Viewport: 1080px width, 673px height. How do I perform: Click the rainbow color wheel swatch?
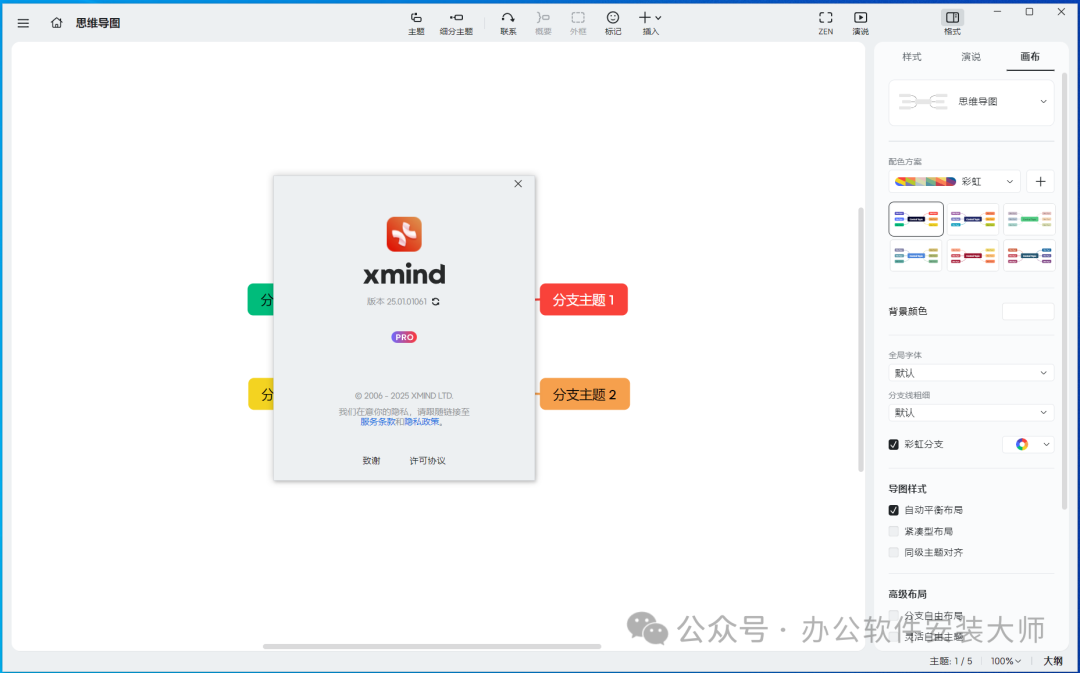[x=1022, y=444]
